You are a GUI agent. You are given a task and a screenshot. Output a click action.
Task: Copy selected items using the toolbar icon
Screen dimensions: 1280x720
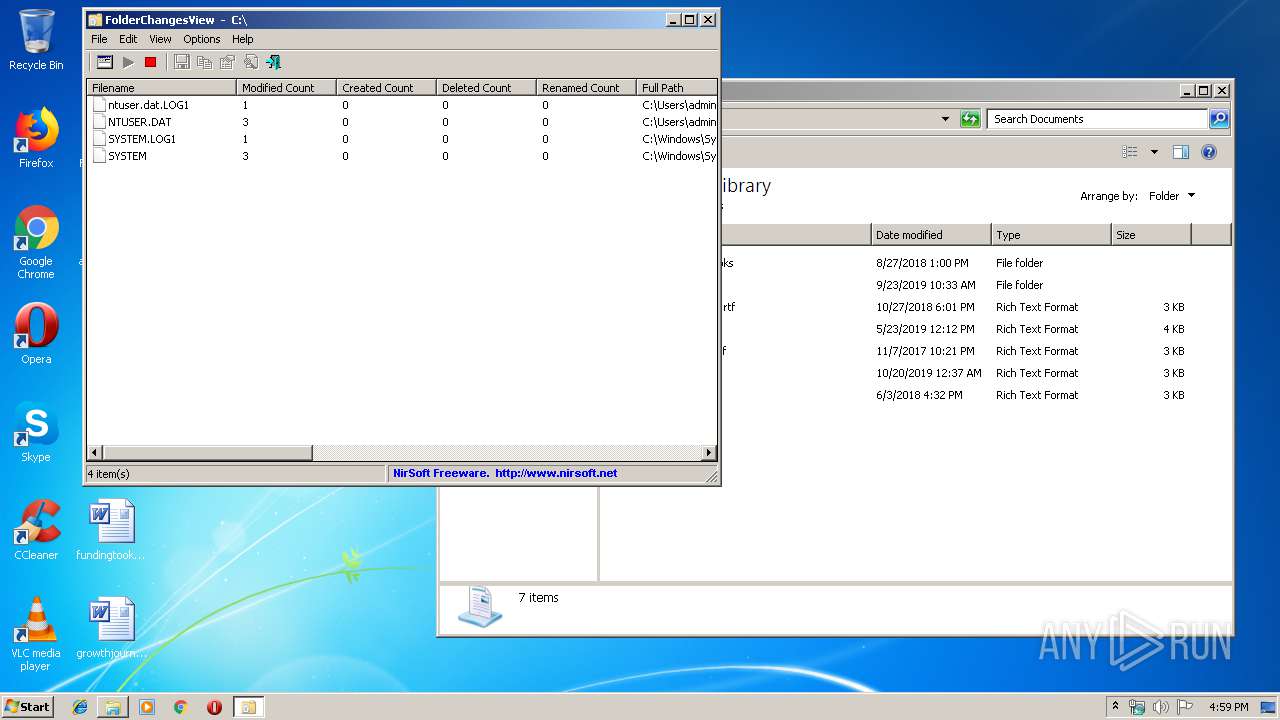coord(204,62)
